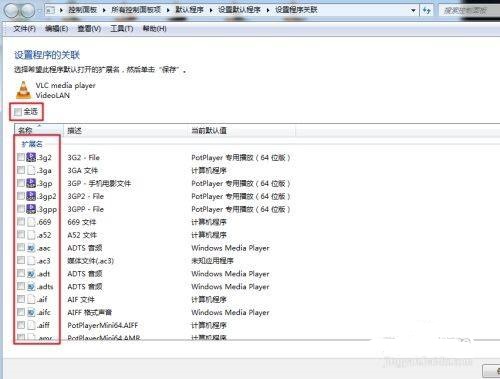The image size is (500, 379).
Task: Expand breadcrumb arrow after 默认程序
Action: coord(211,10)
